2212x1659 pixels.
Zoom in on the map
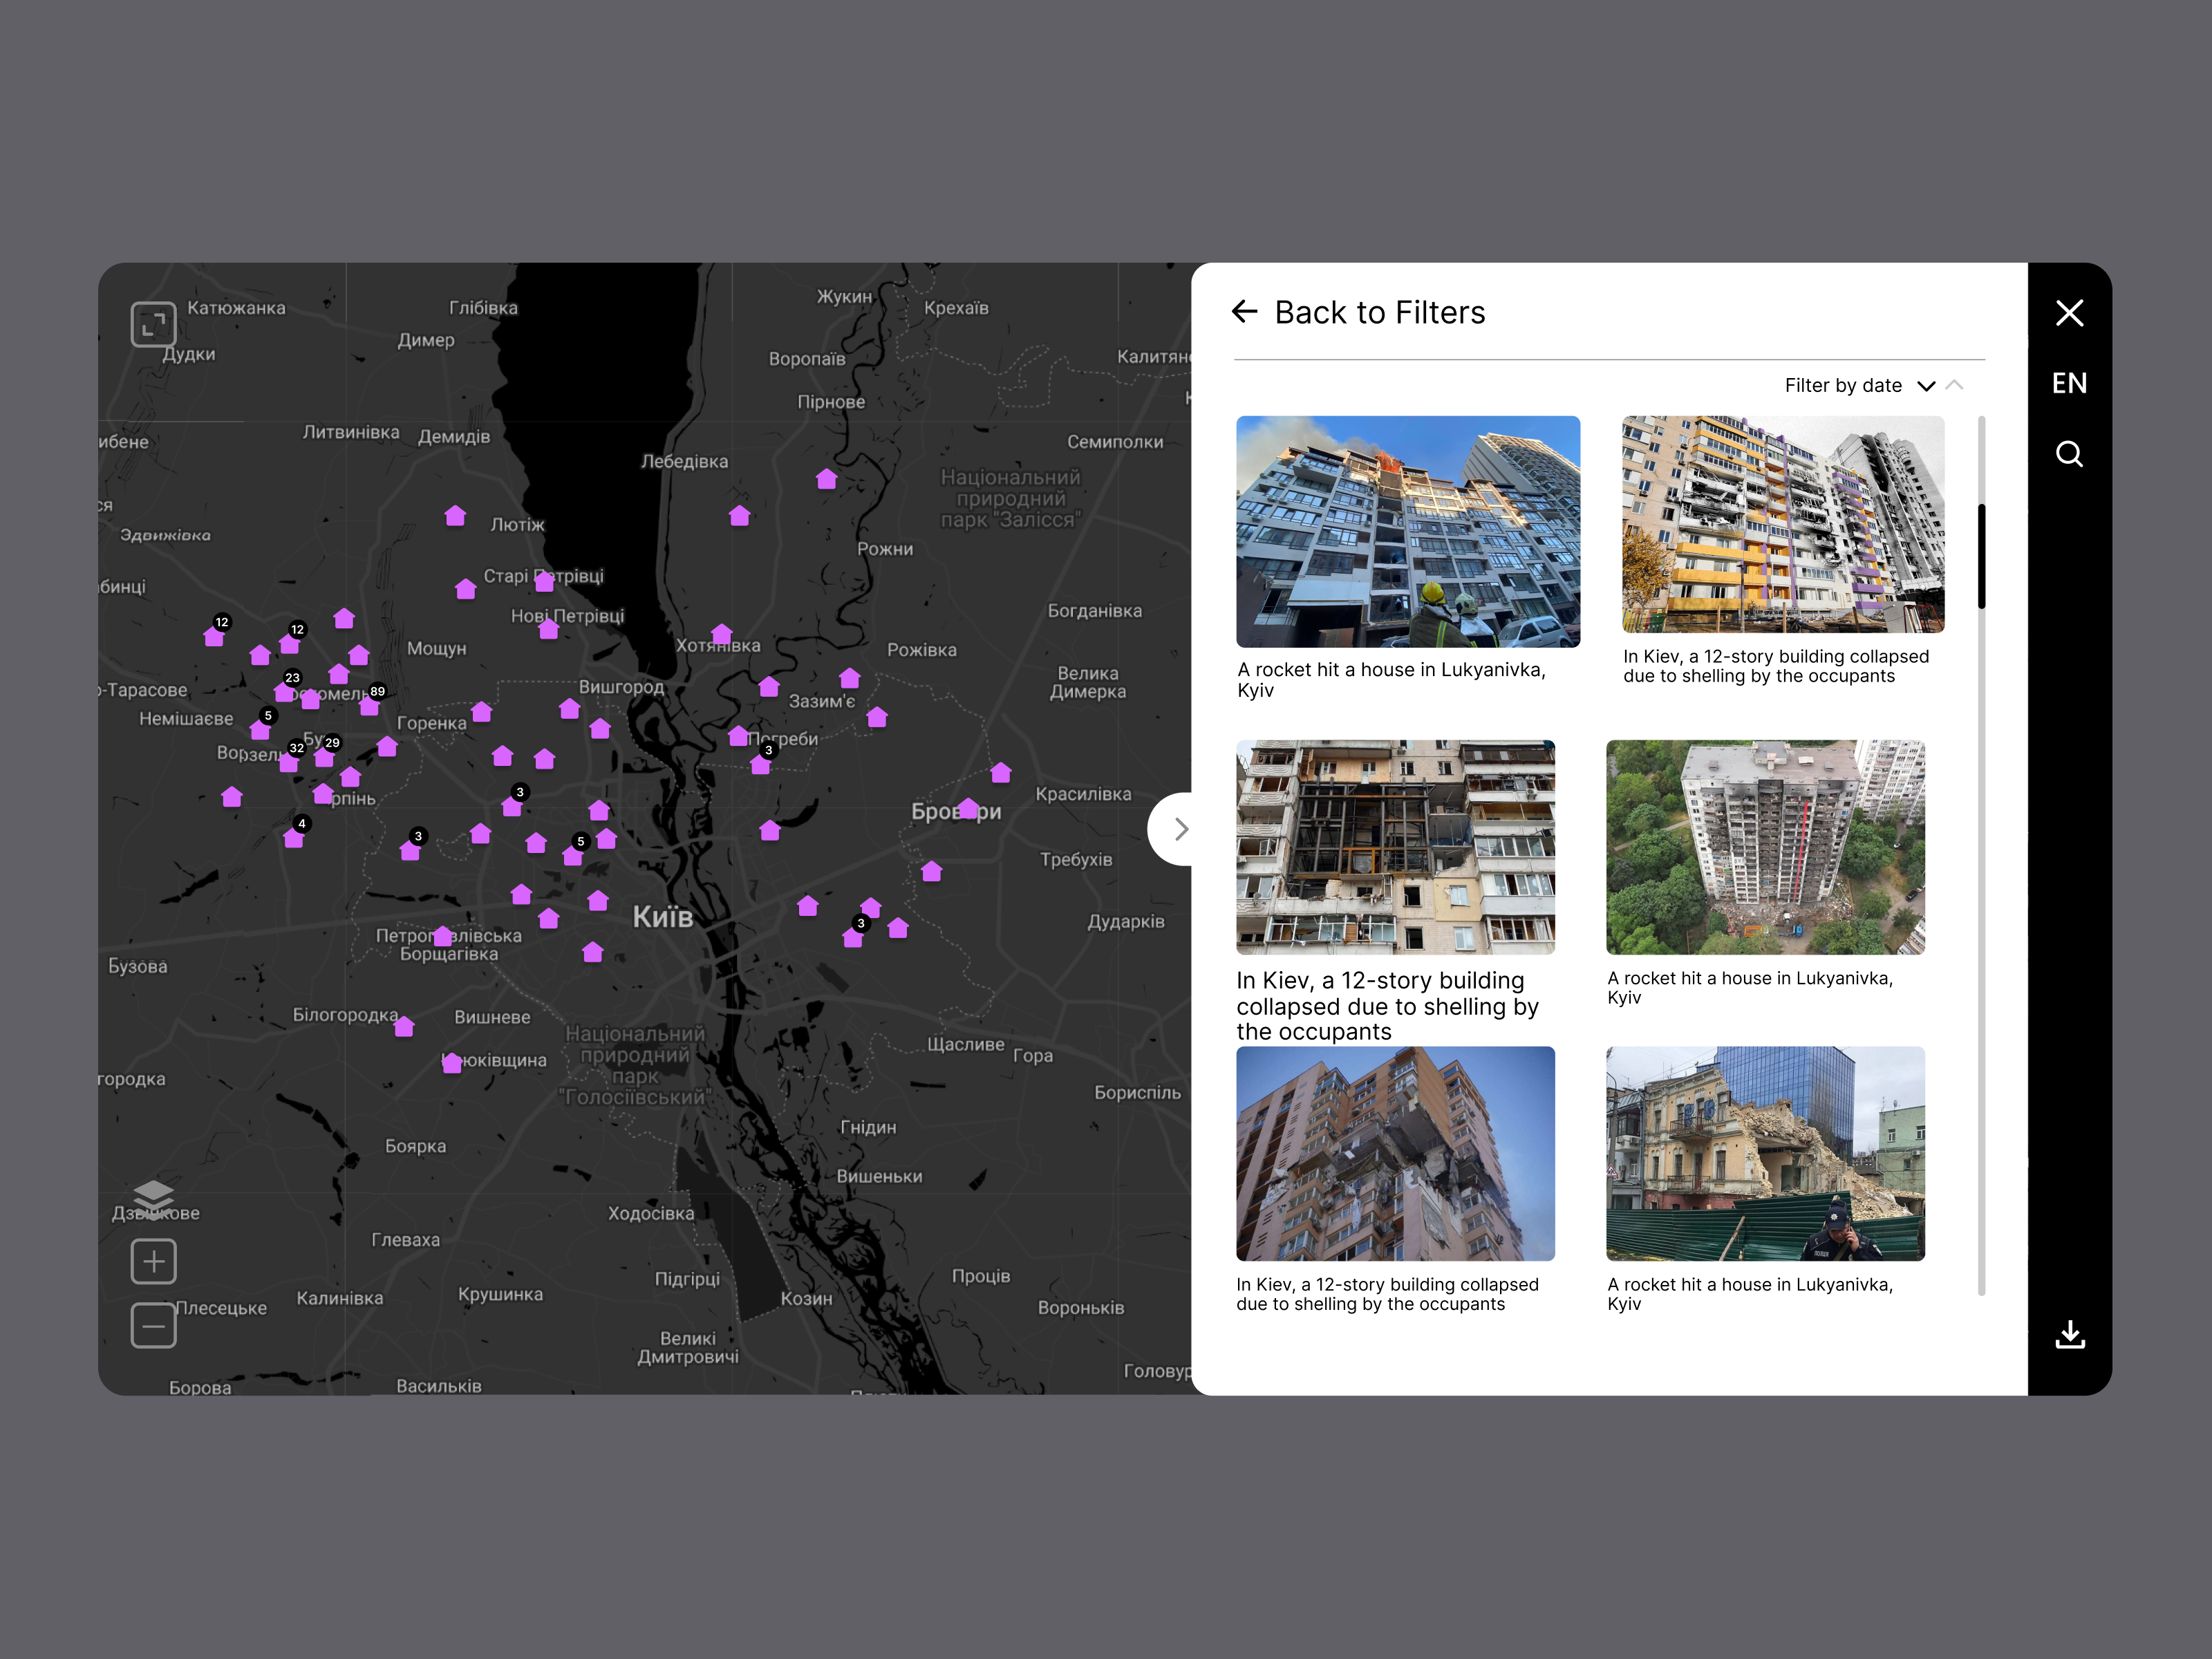coord(153,1261)
